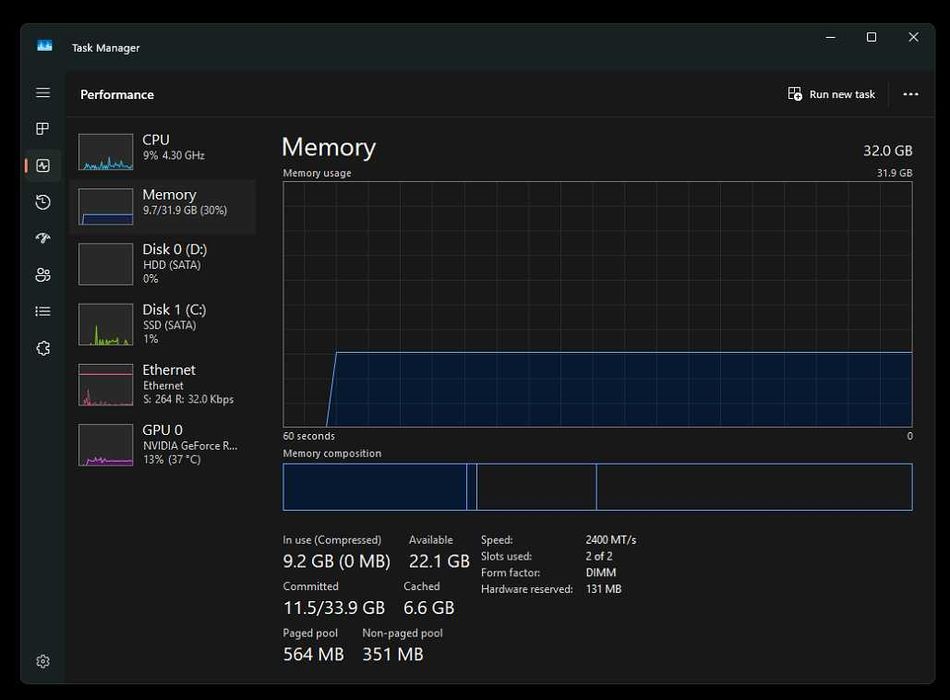Select Memory in the performance list
The height and width of the screenshot is (700, 950).
click(x=160, y=205)
